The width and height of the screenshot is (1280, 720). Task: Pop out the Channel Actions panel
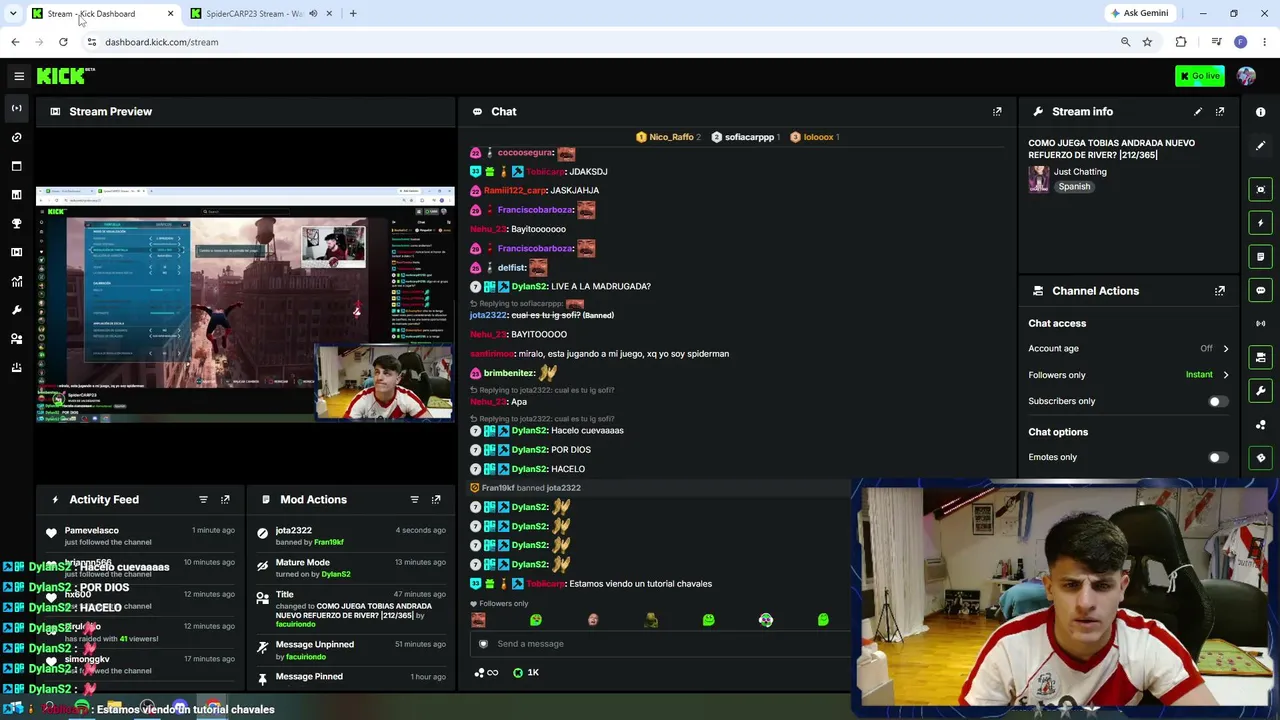pos(1220,291)
